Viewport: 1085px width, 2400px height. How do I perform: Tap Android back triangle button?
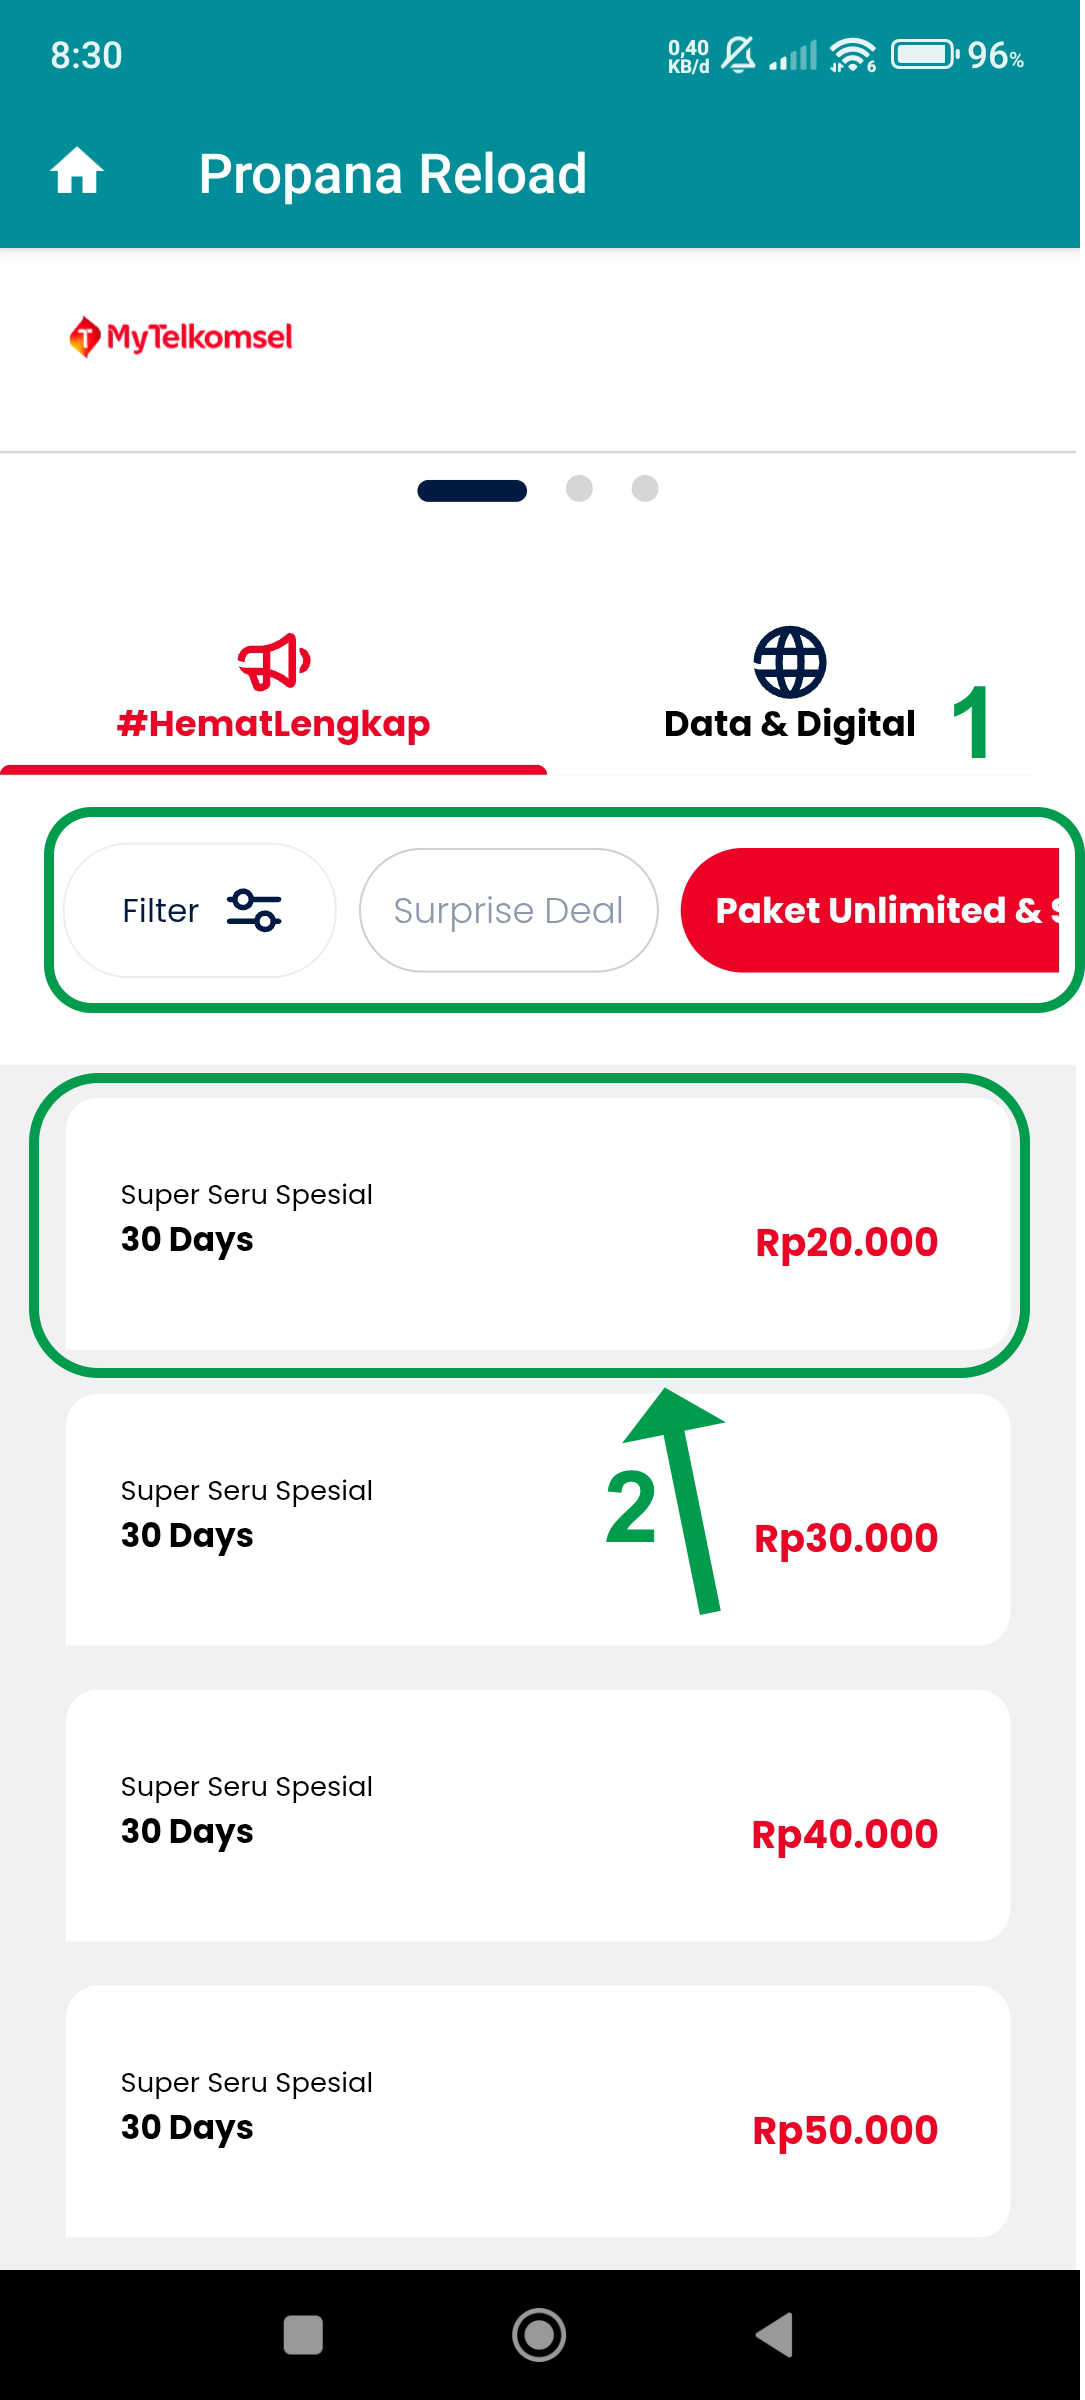pyautogui.click(x=775, y=2335)
